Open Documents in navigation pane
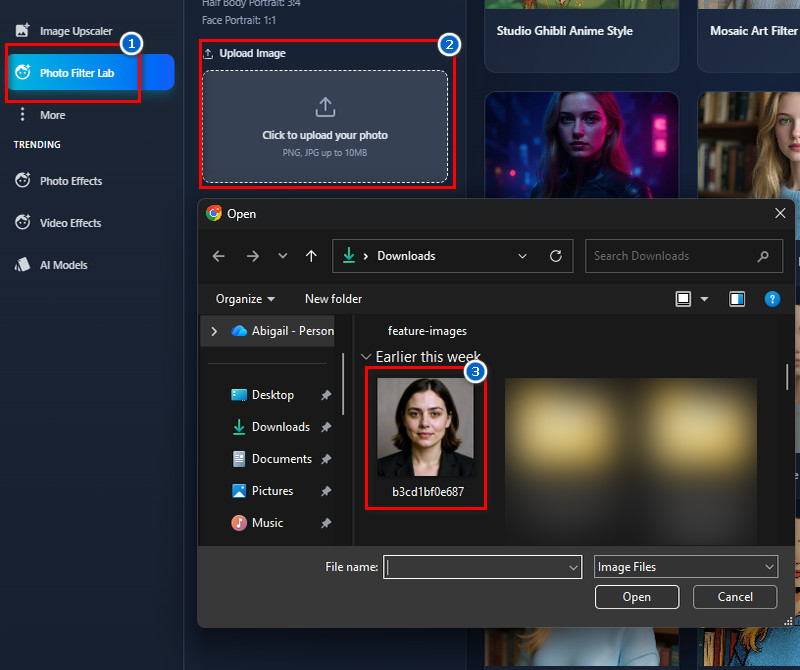 pyautogui.click(x=271, y=459)
